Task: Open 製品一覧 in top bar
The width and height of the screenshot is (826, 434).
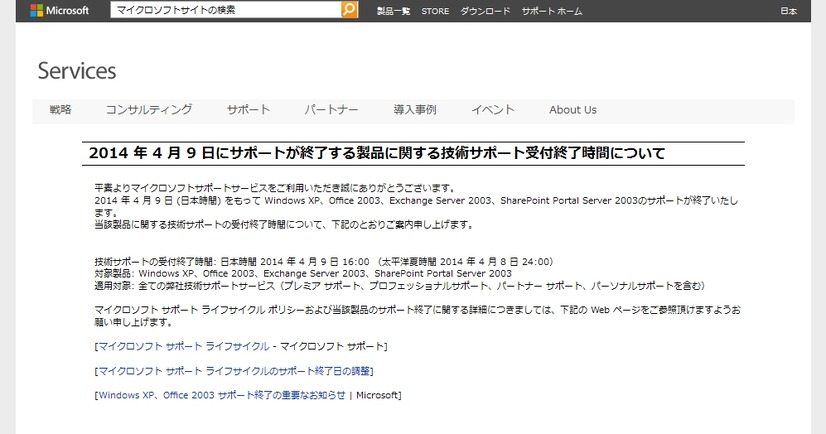Action: click(393, 11)
